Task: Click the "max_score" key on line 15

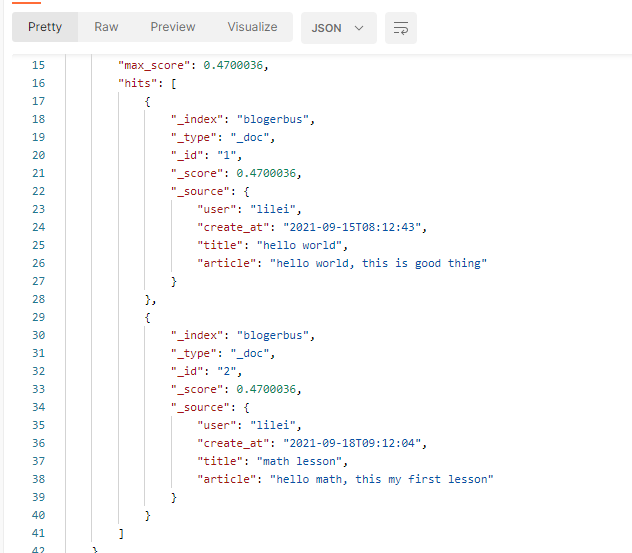Action: tap(154, 65)
